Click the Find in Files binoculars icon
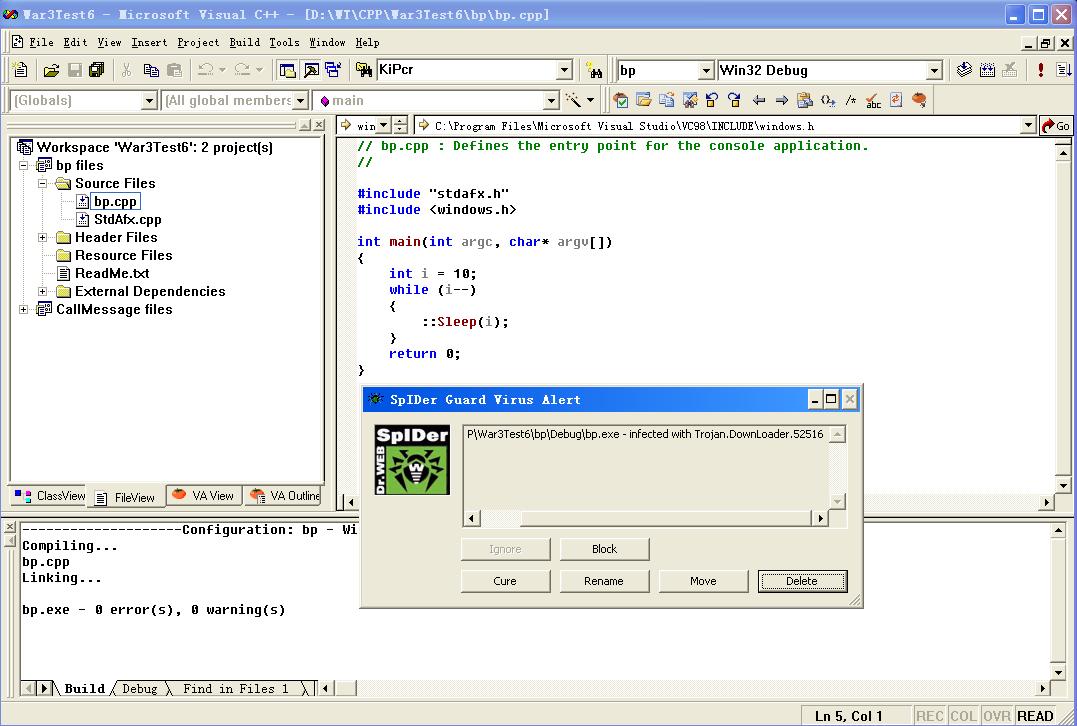This screenshot has height=726, width=1077. tap(363, 70)
